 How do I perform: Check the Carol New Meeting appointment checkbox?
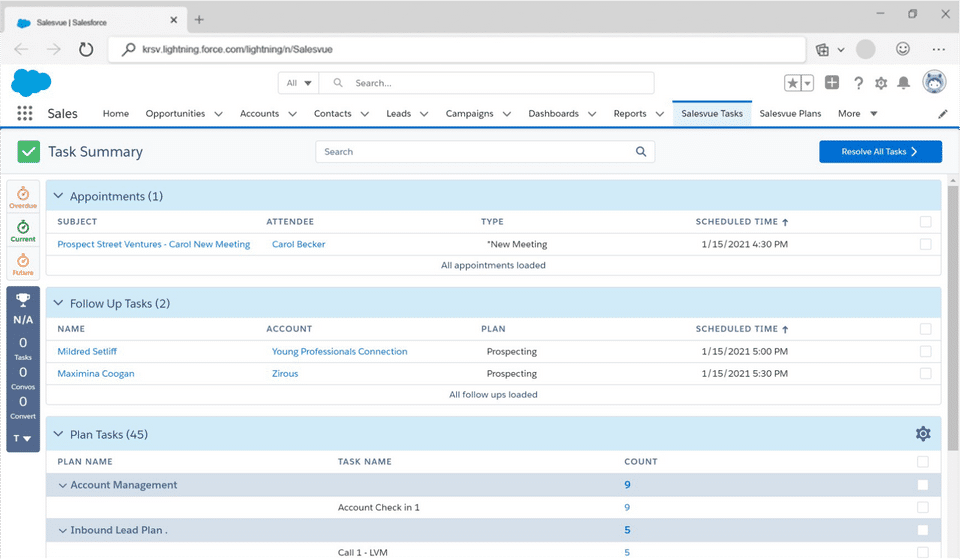click(925, 244)
